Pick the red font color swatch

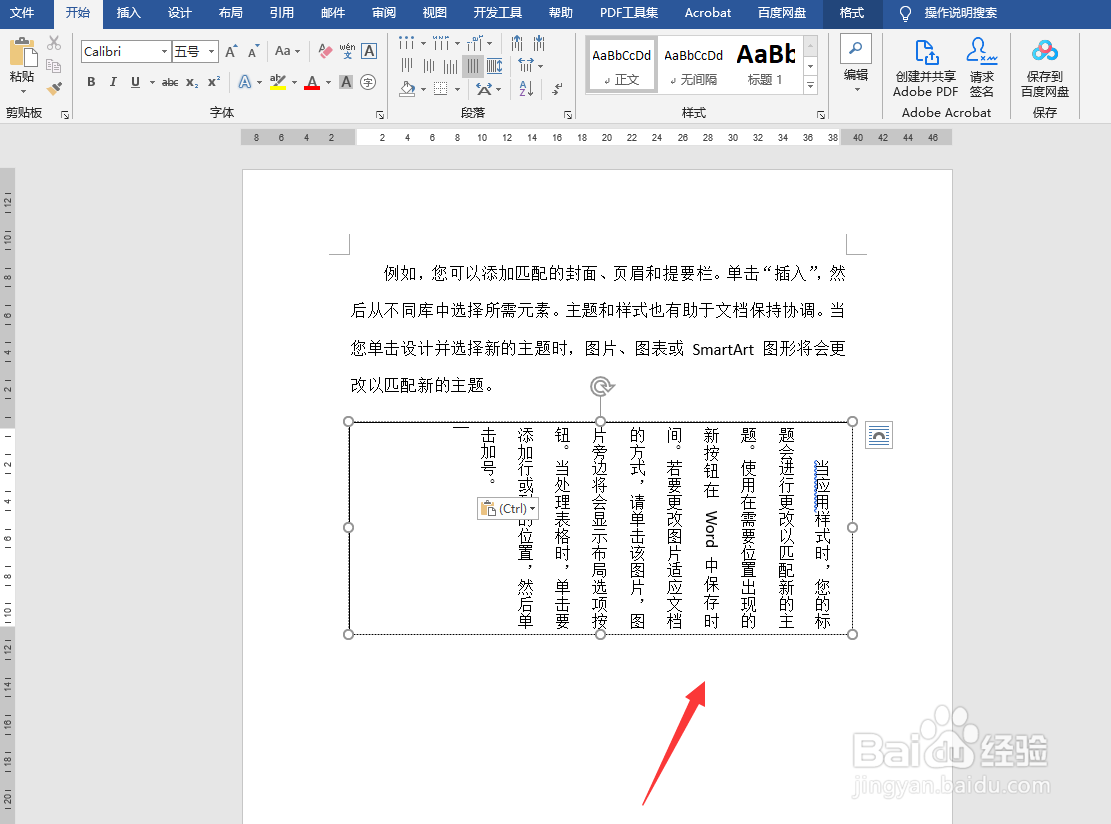312,81
